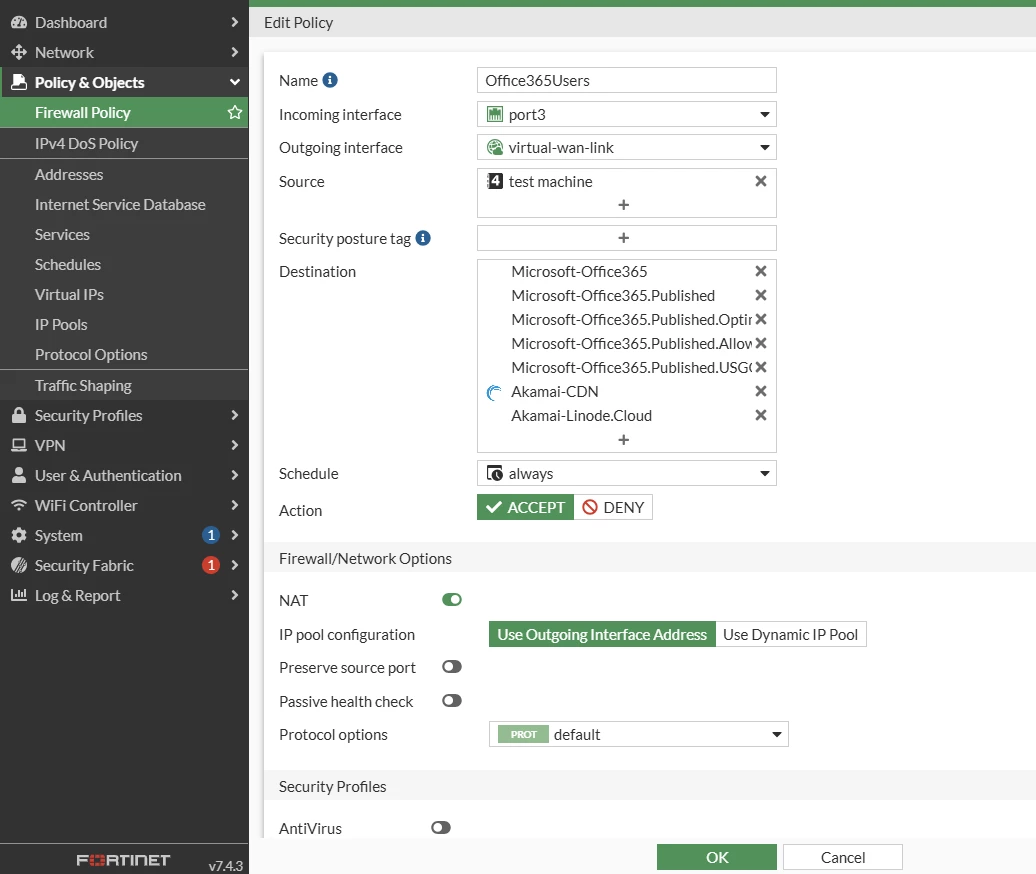Add a new source with the plus
The width and height of the screenshot is (1036, 874).
click(x=623, y=205)
